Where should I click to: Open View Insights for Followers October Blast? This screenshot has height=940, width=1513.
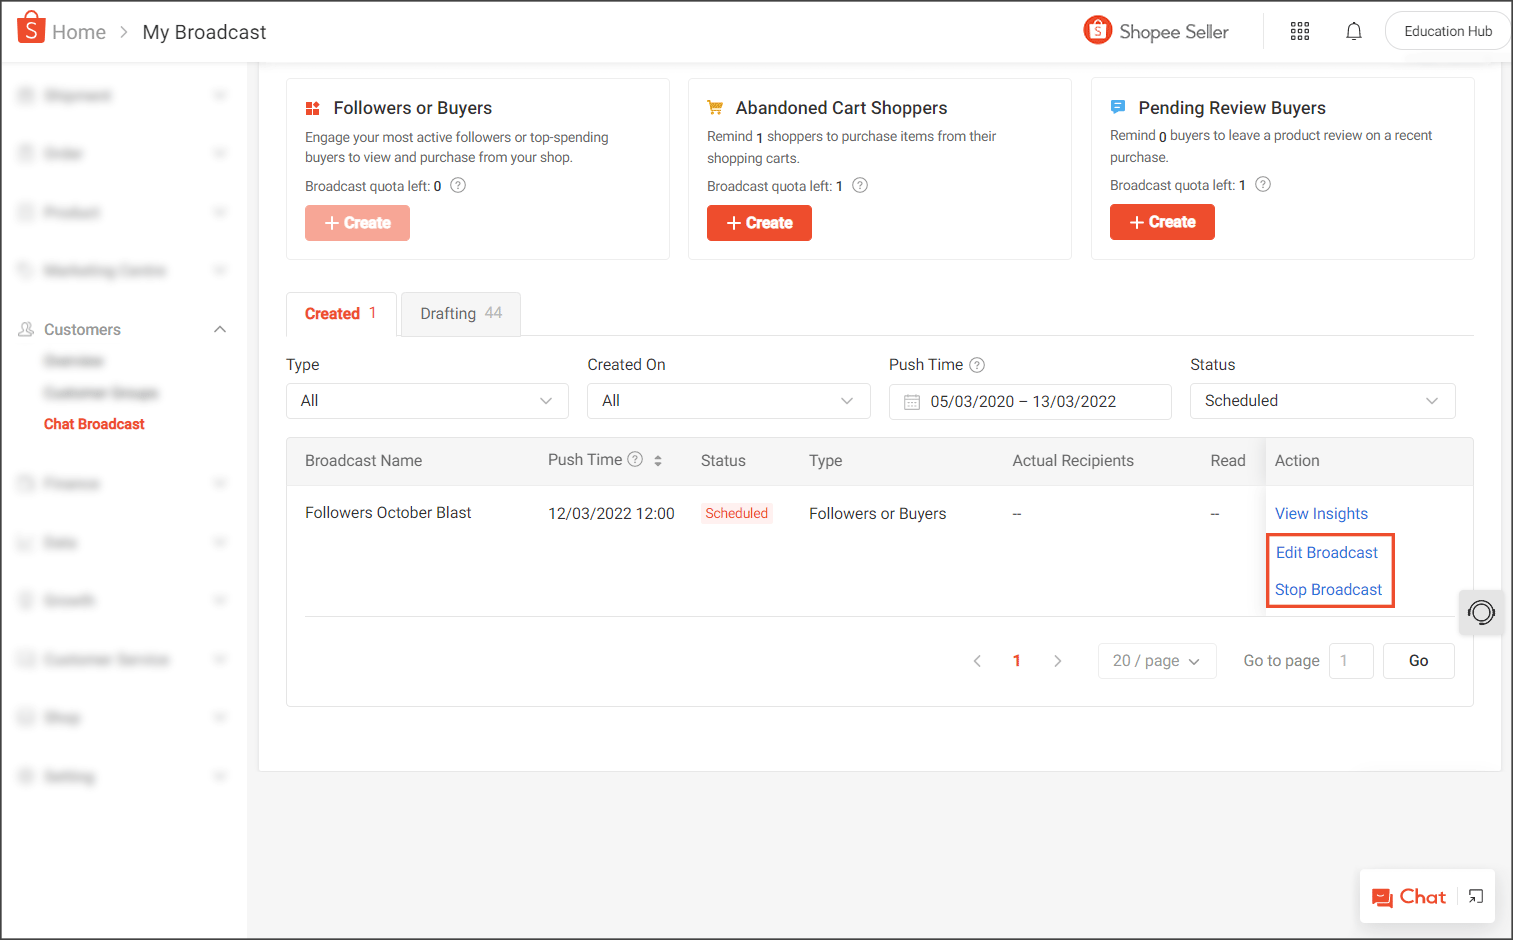1321,513
